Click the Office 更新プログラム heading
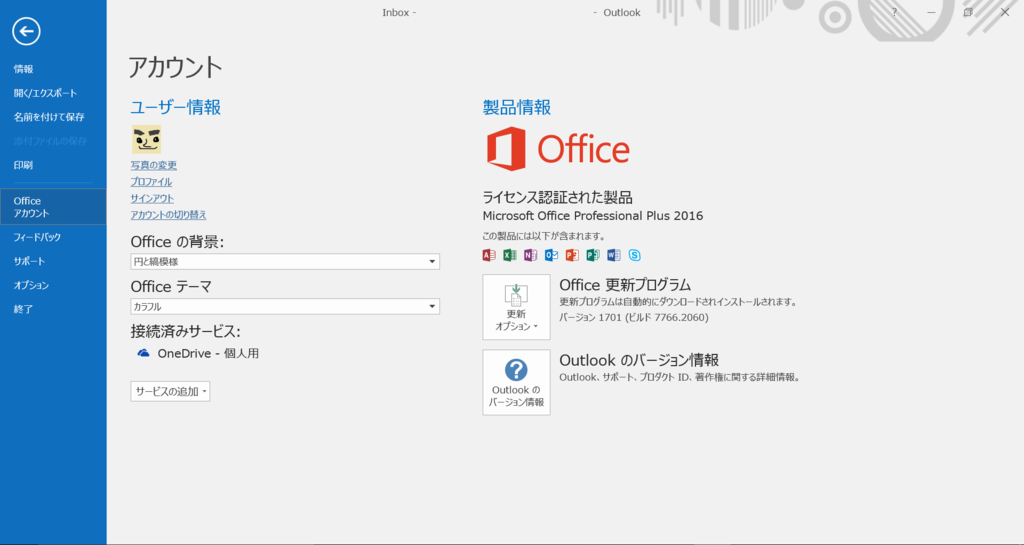Viewport: 1024px width, 545px height. coord(625,285)
